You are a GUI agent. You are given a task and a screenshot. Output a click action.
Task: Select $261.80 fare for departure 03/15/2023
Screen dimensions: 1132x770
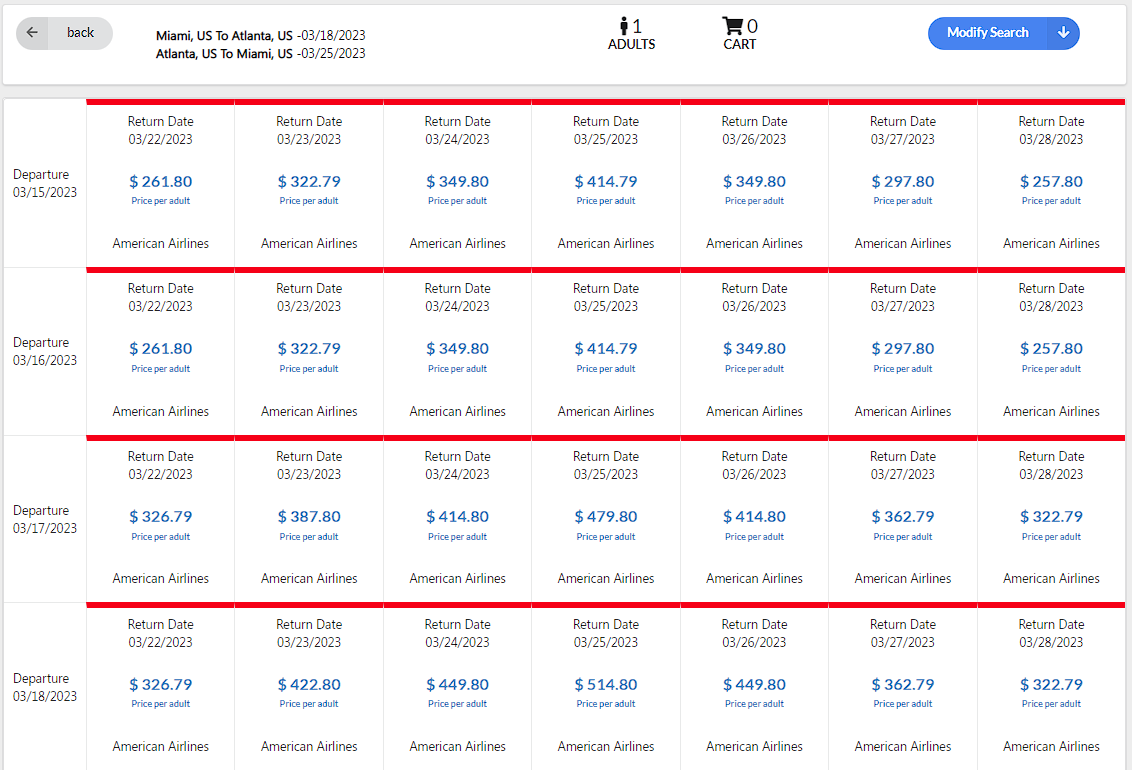160,182
